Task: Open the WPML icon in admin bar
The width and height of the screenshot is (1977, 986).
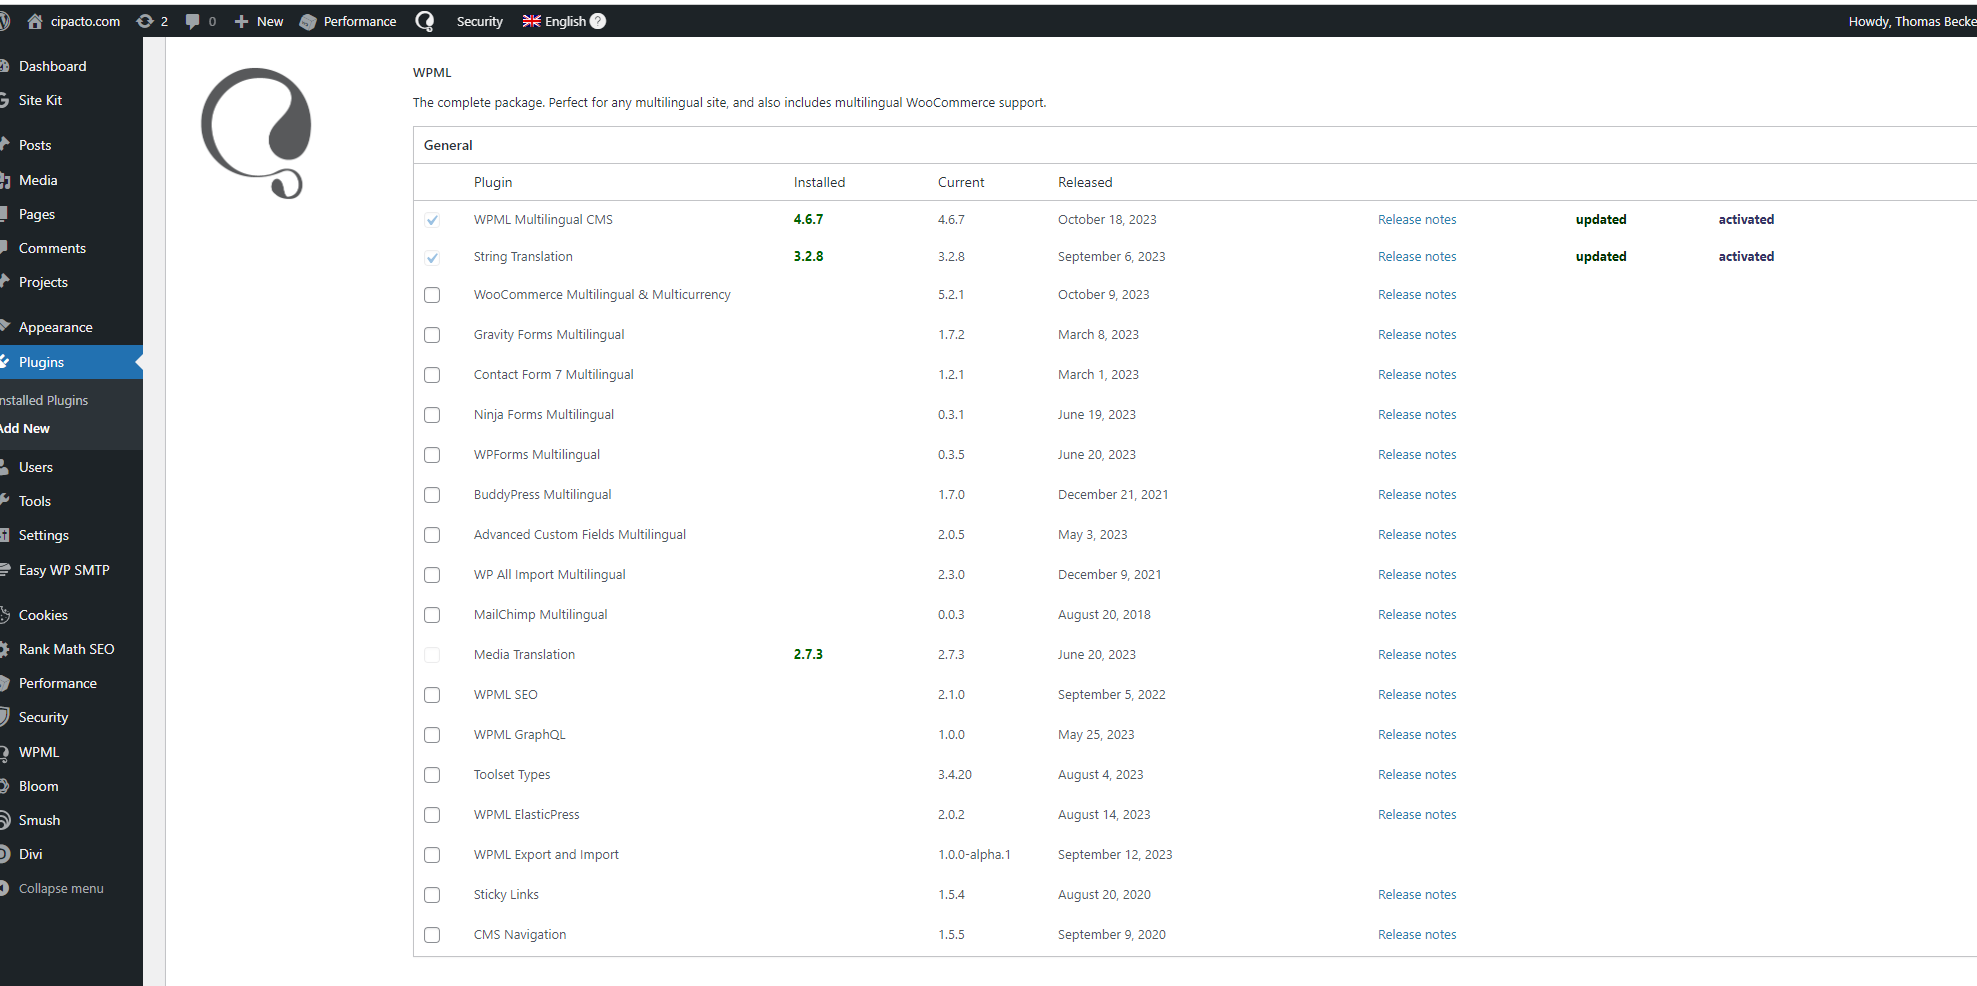Action: tap(425, 21)
